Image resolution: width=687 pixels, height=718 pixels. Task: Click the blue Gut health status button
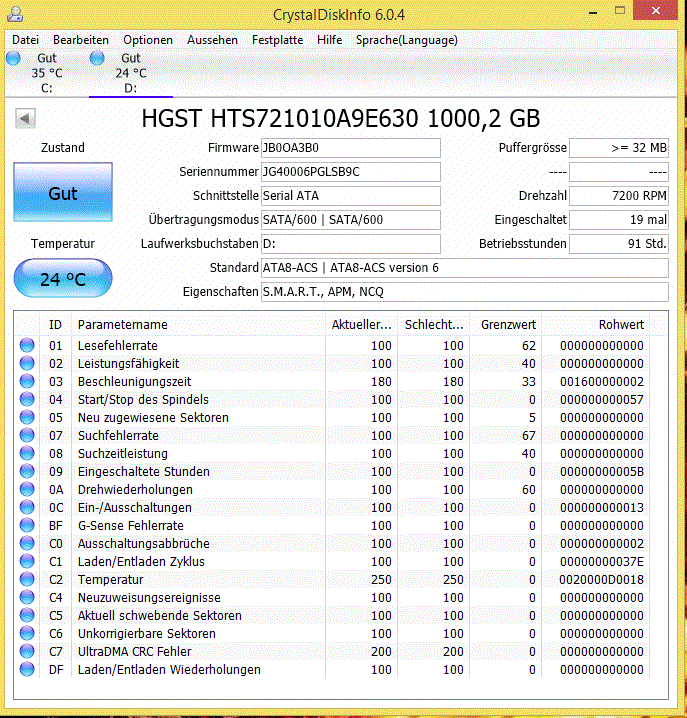coord(63,193)
